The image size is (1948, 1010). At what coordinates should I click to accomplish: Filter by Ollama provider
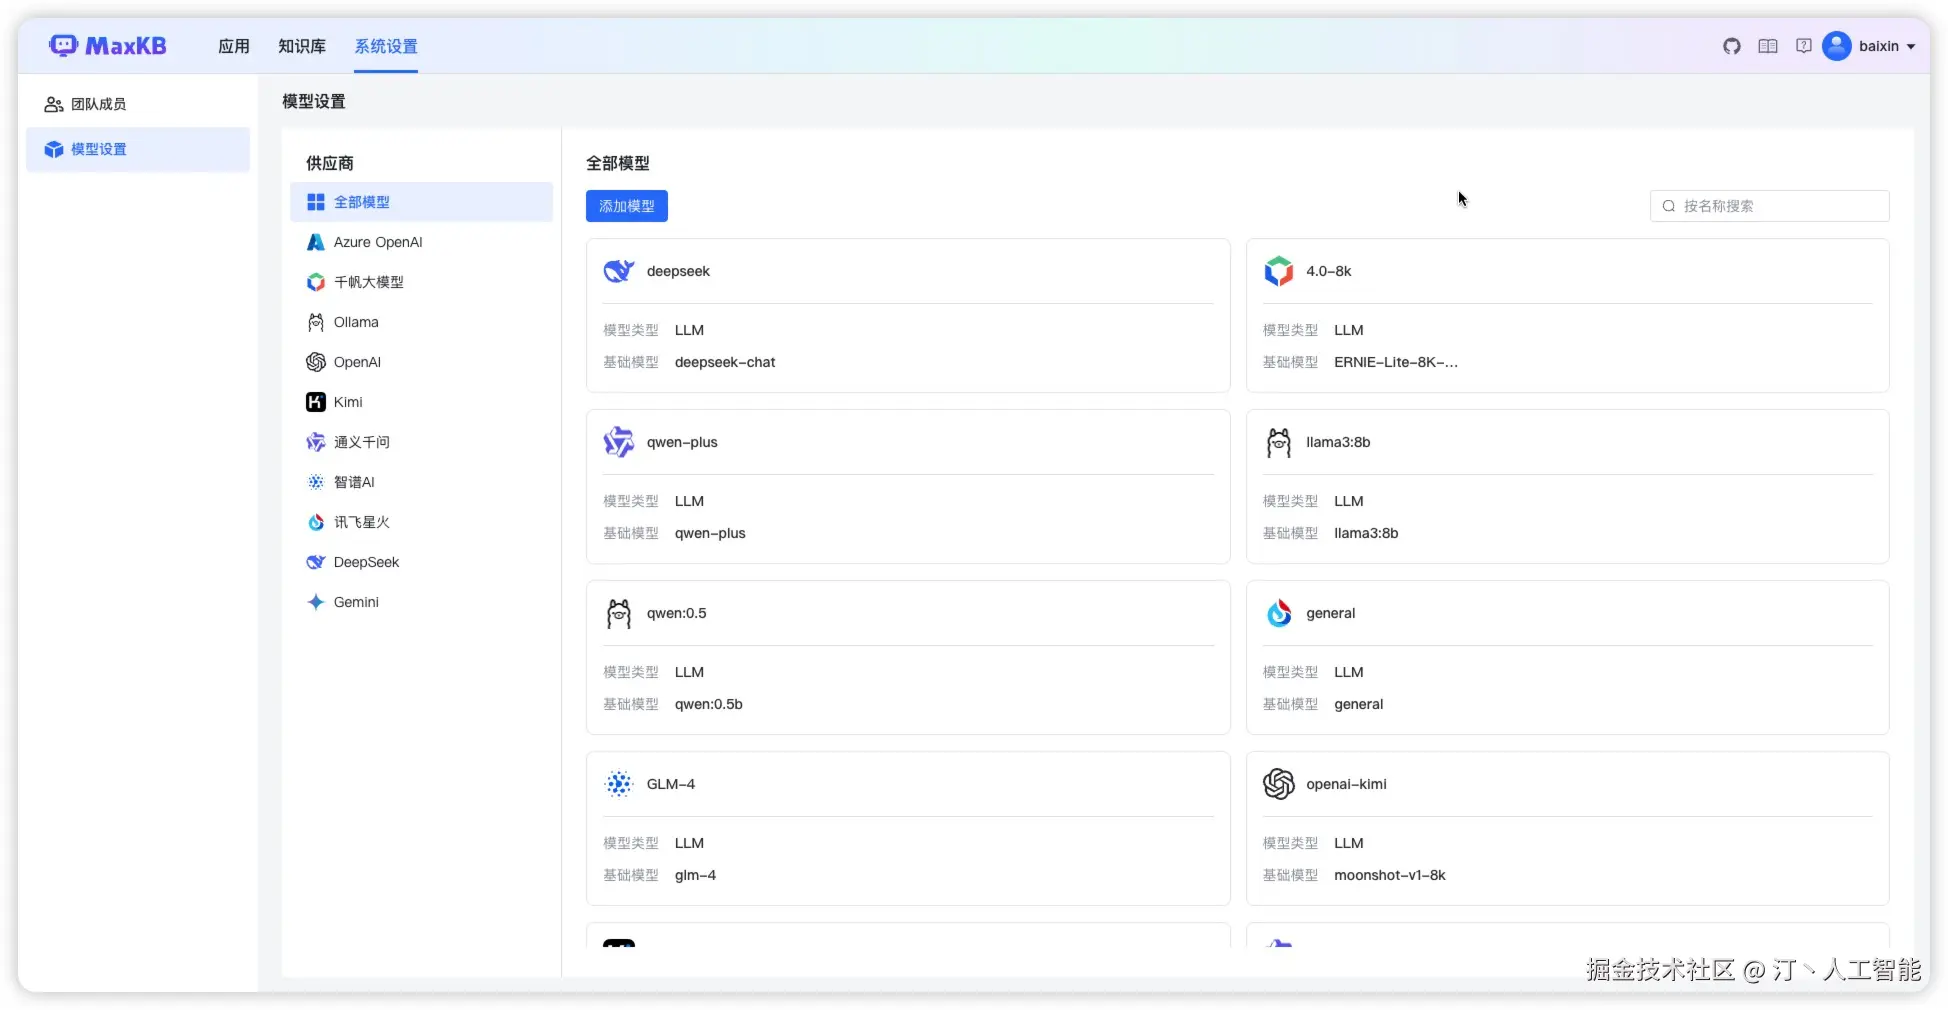(421, 322)
